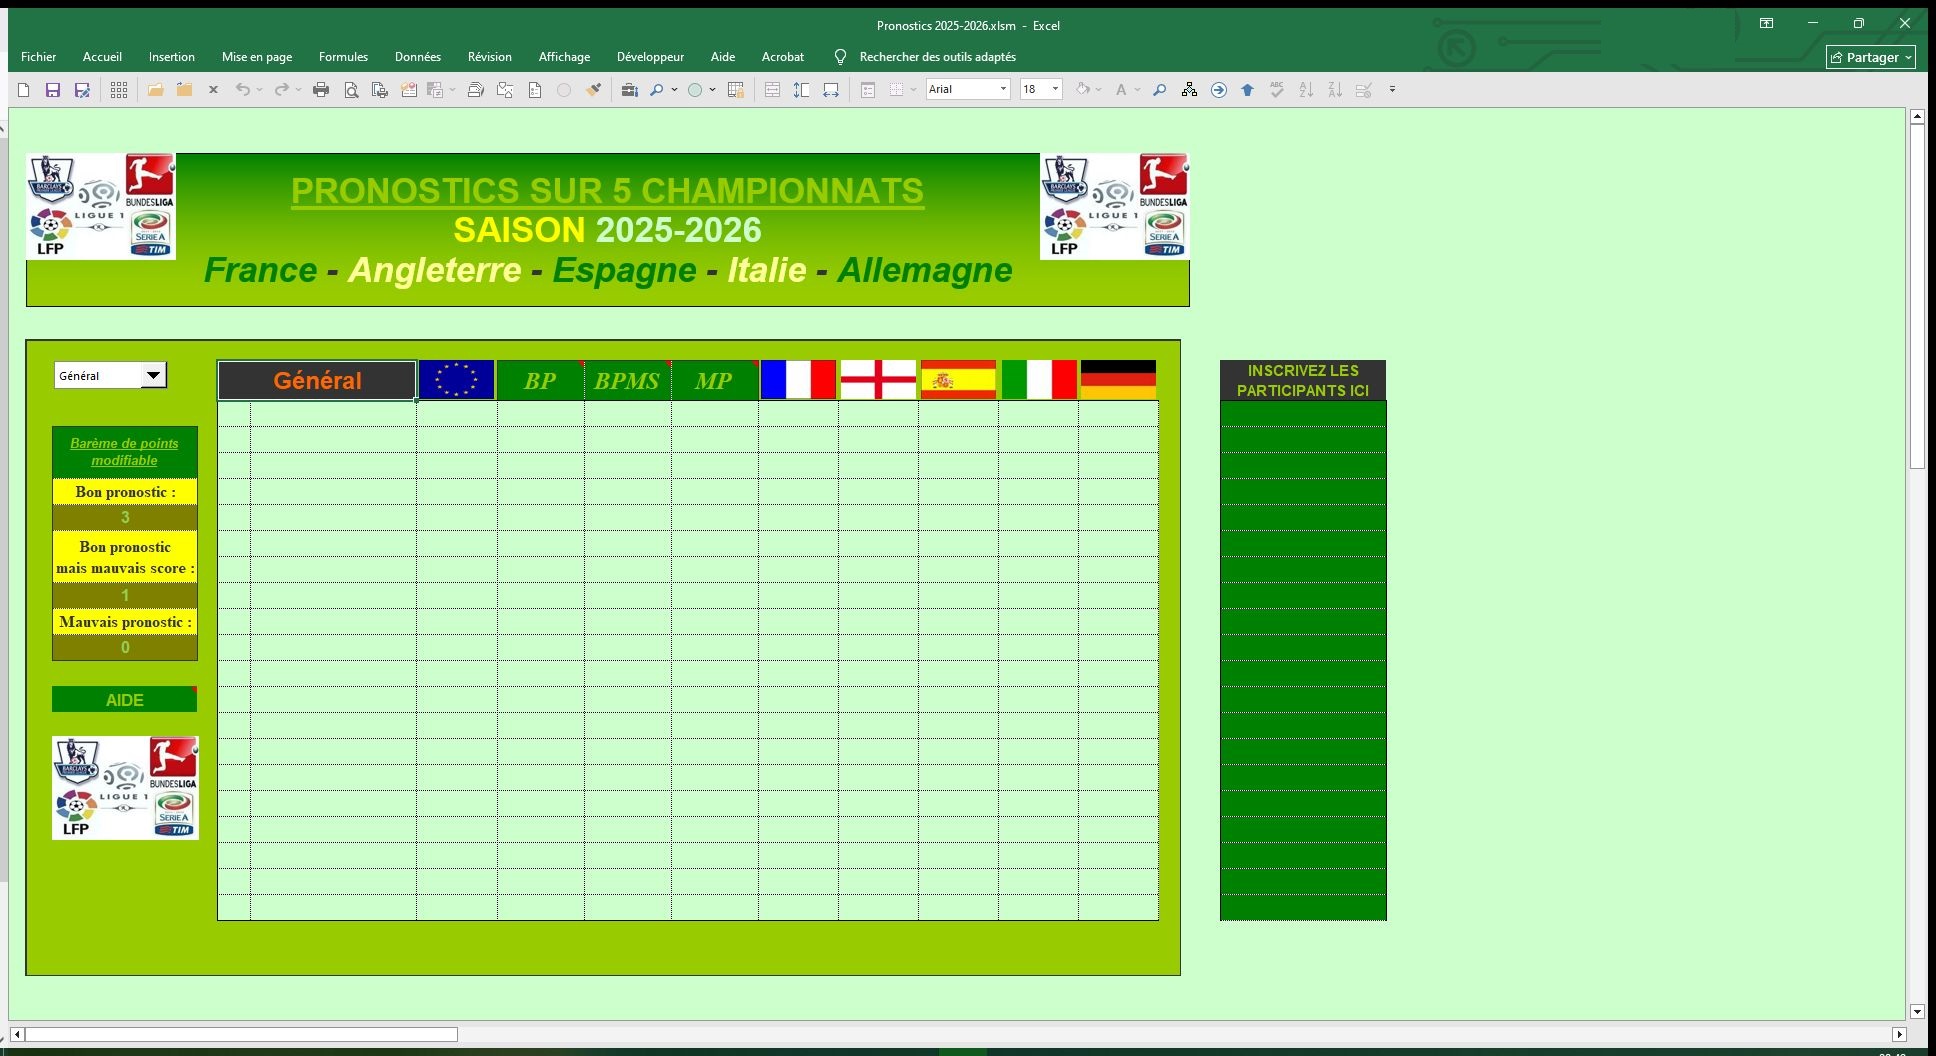
Task: Click the New blank workbook icon
Action: pyautogui.click(x=24, y=90)
